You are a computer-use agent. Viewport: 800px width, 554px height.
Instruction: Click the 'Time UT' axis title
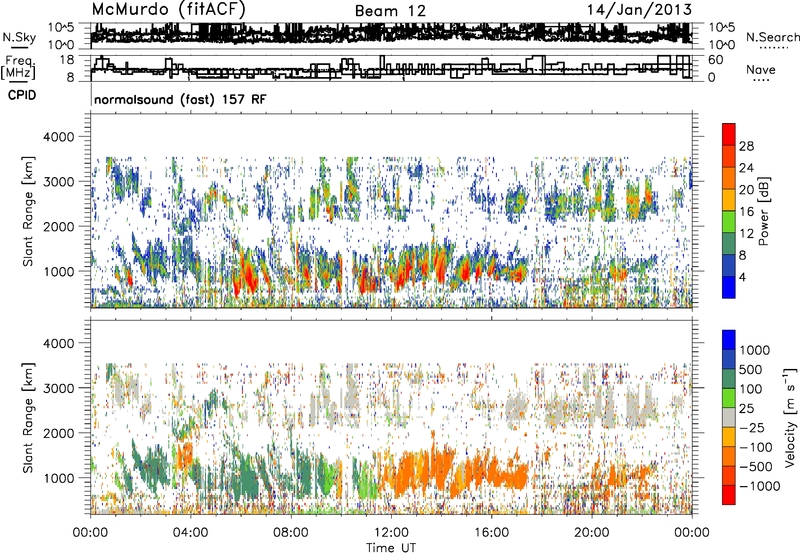tap(391, 548)
